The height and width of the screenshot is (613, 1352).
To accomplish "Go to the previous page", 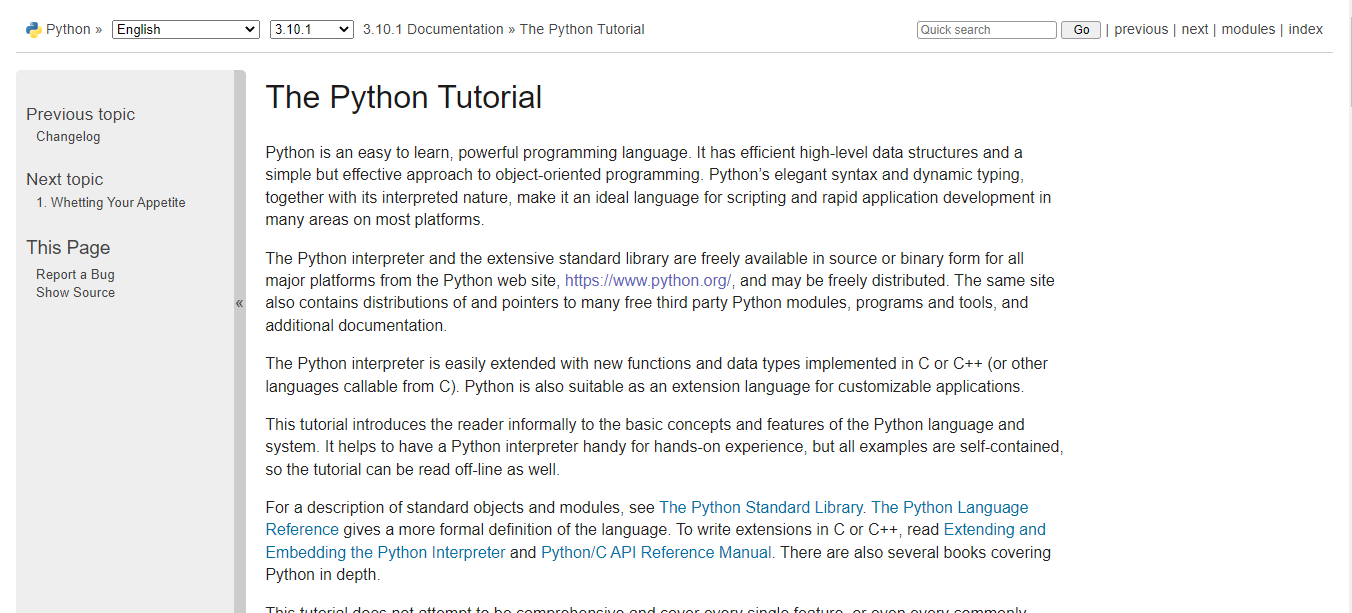I will [x=1141, y=29].
